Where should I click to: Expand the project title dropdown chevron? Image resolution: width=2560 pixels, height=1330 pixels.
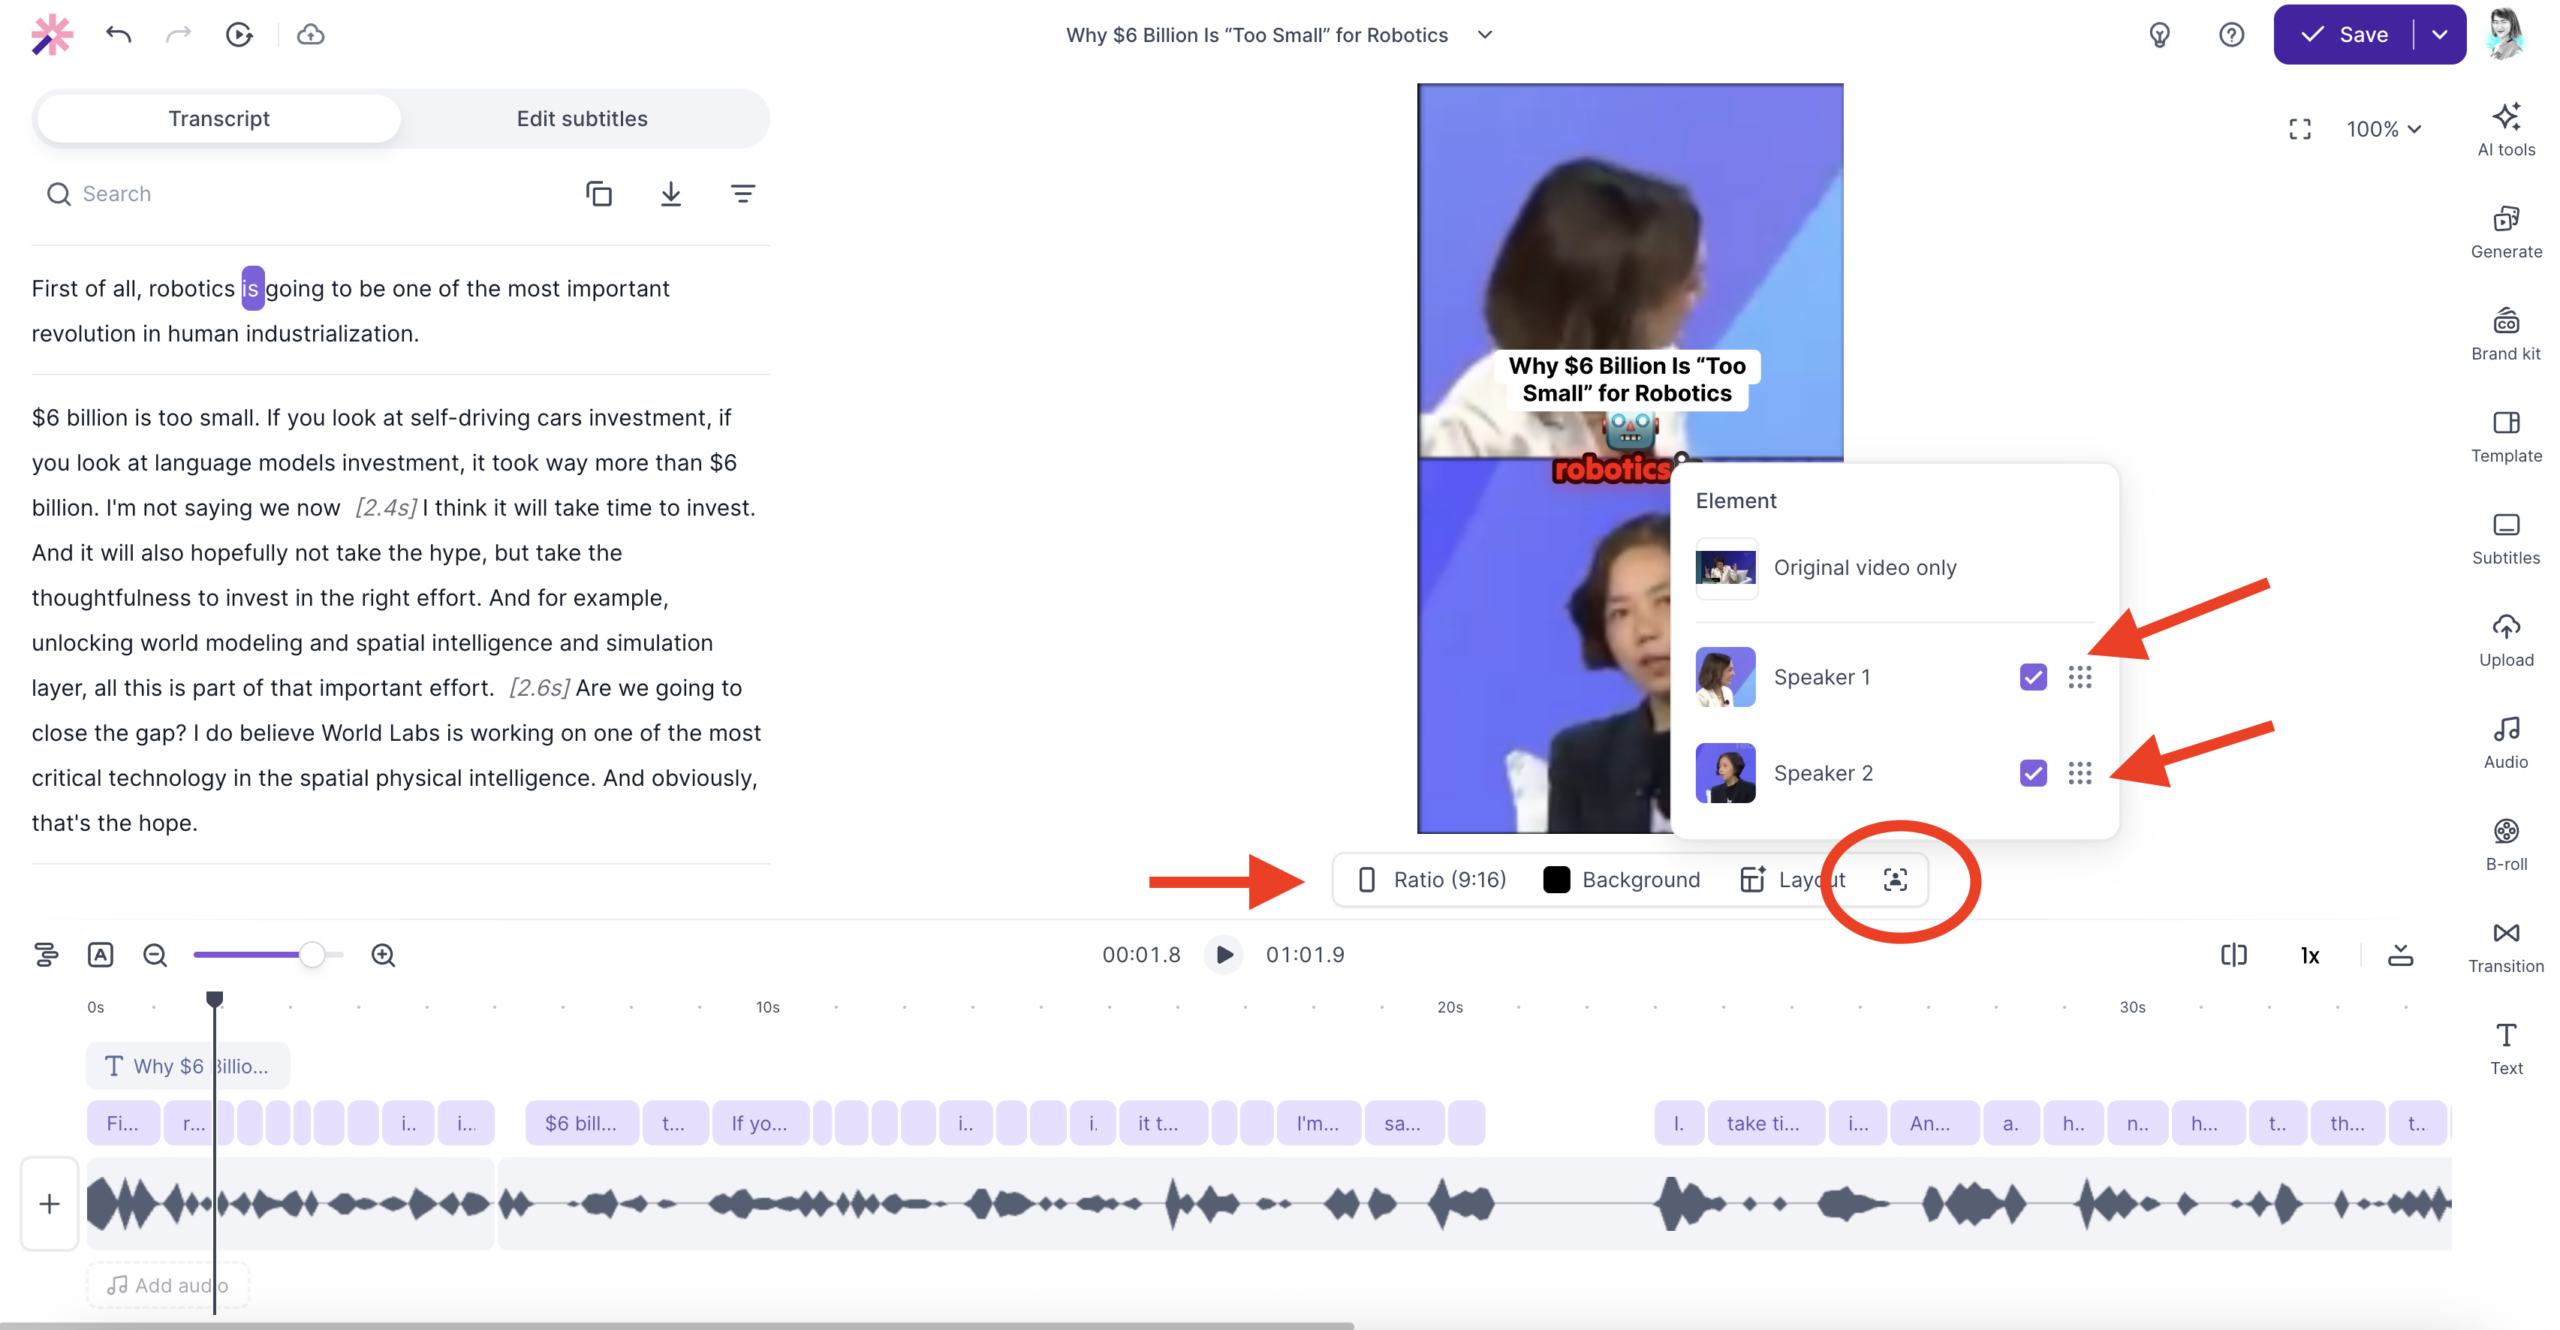[1484, 35]
